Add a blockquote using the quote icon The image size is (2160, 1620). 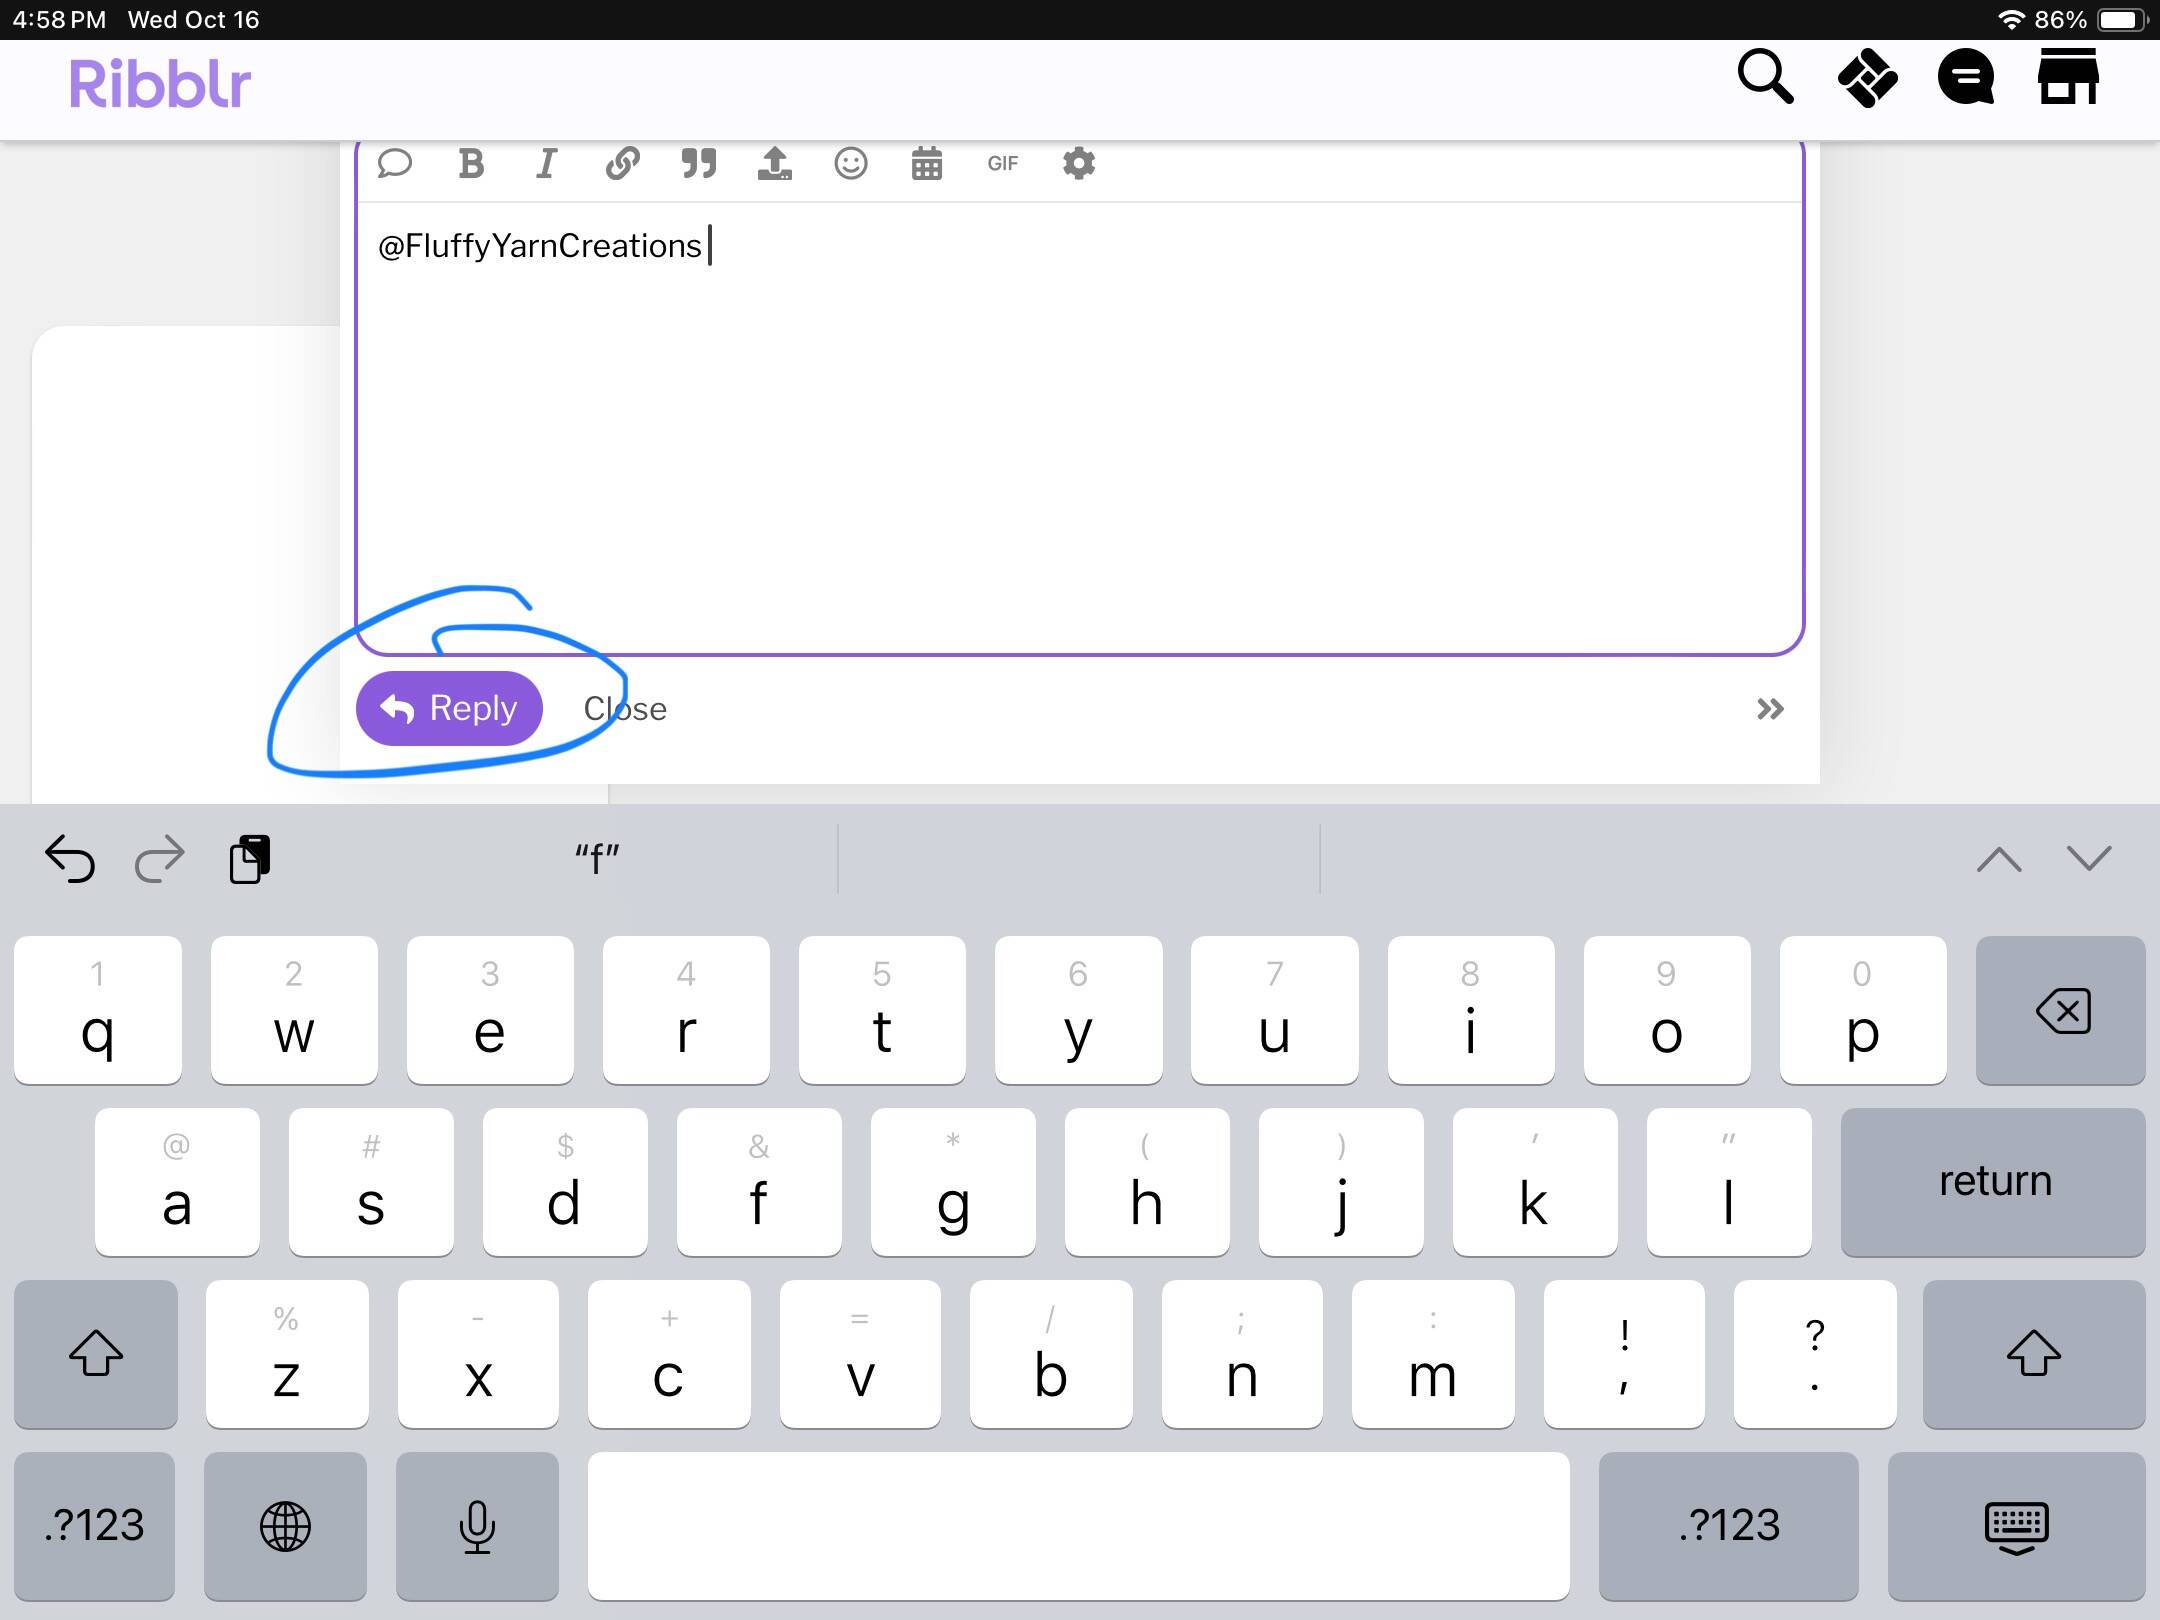(x=698, y=163)
